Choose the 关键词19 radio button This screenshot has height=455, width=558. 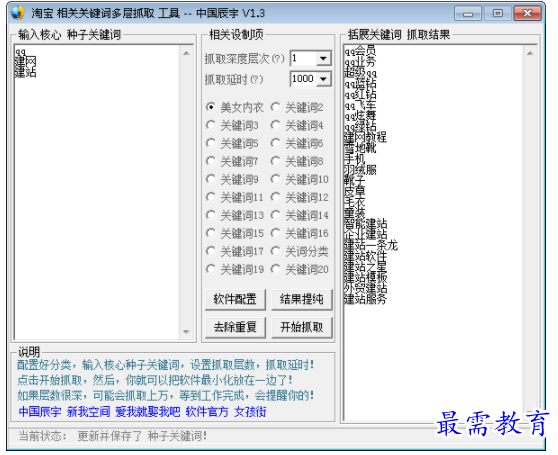[x=211, y=269]
